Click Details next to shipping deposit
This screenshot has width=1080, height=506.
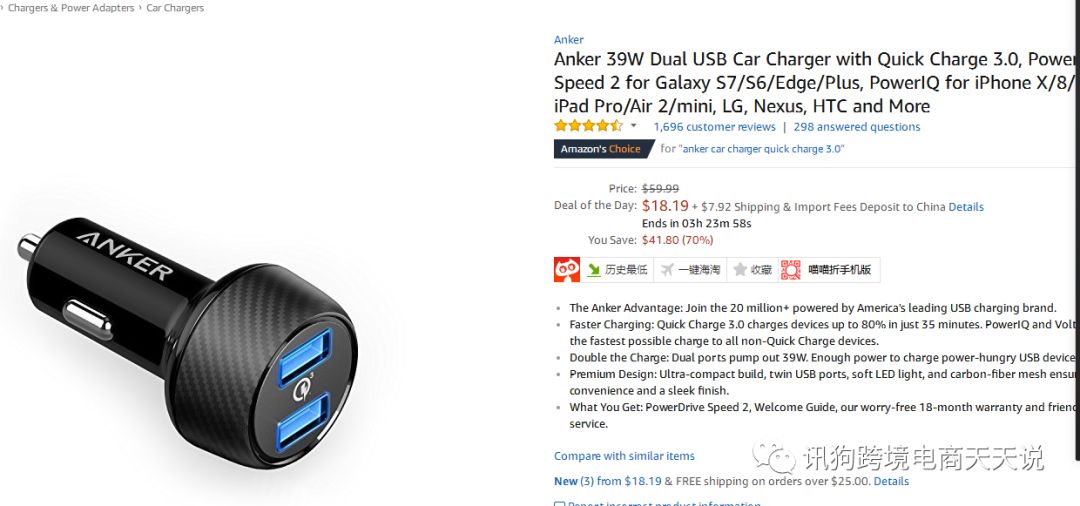[966, 207]
